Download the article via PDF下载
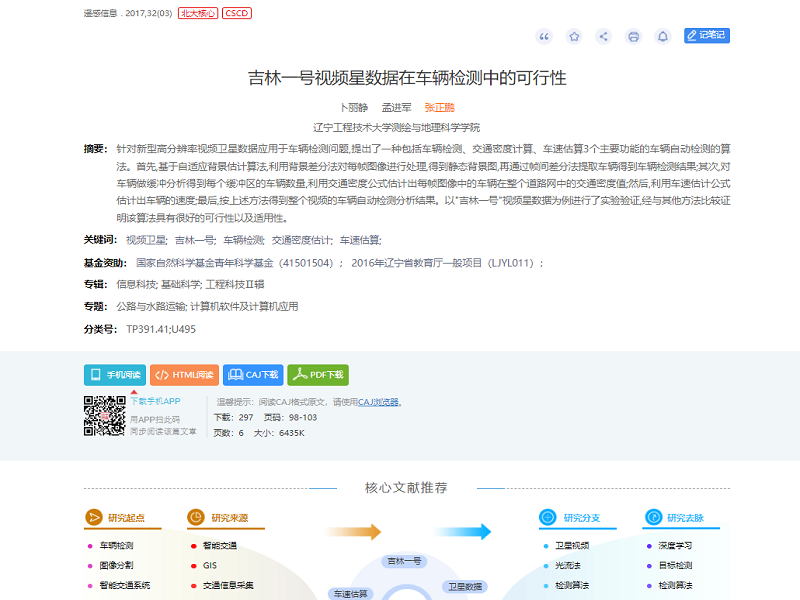800x600 pixels. point(318,375)
